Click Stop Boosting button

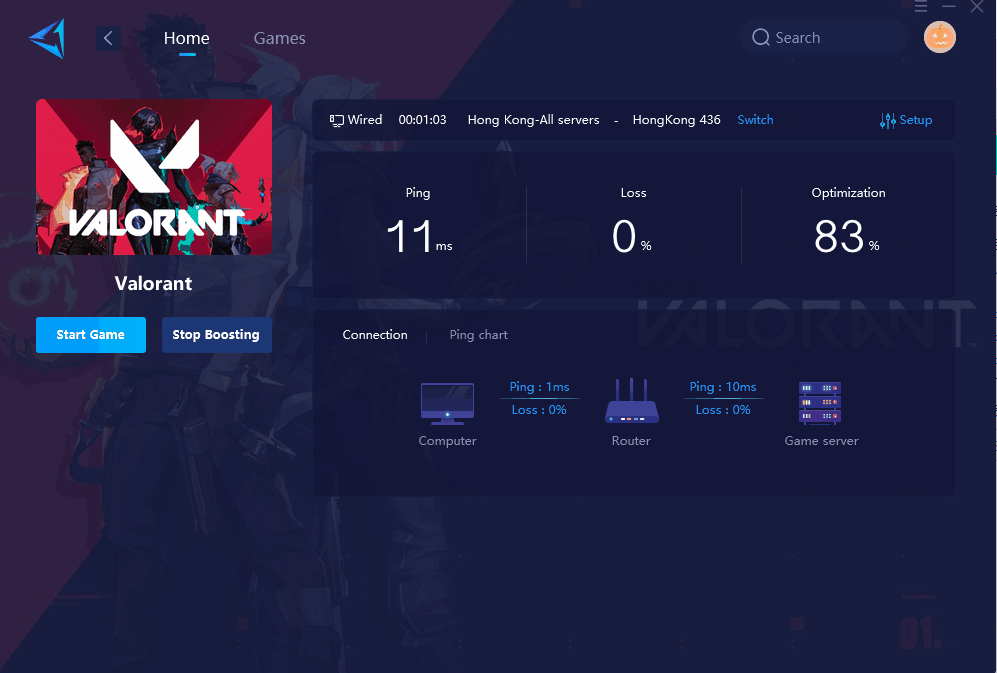coord(216,335)
